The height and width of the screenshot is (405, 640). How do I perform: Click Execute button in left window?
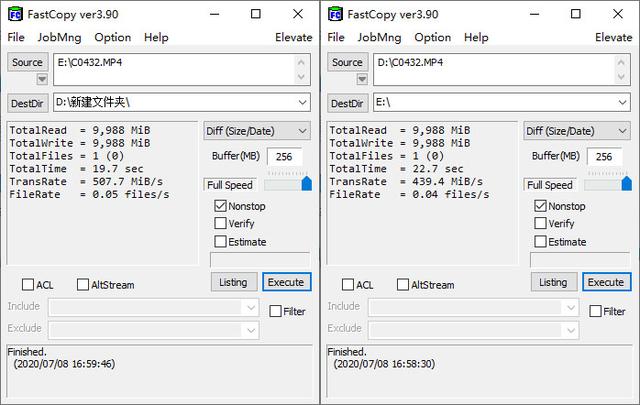point(287,282)
